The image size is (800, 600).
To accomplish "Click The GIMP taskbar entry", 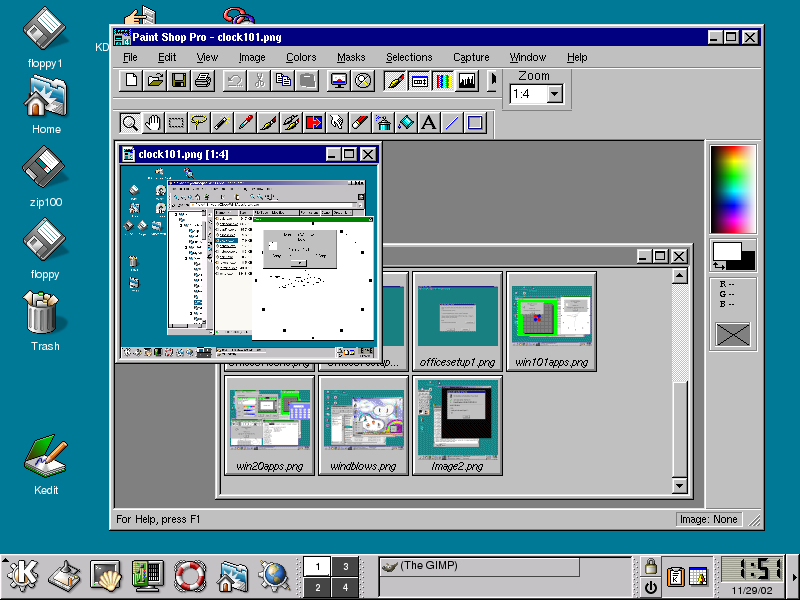I will 479,566.
